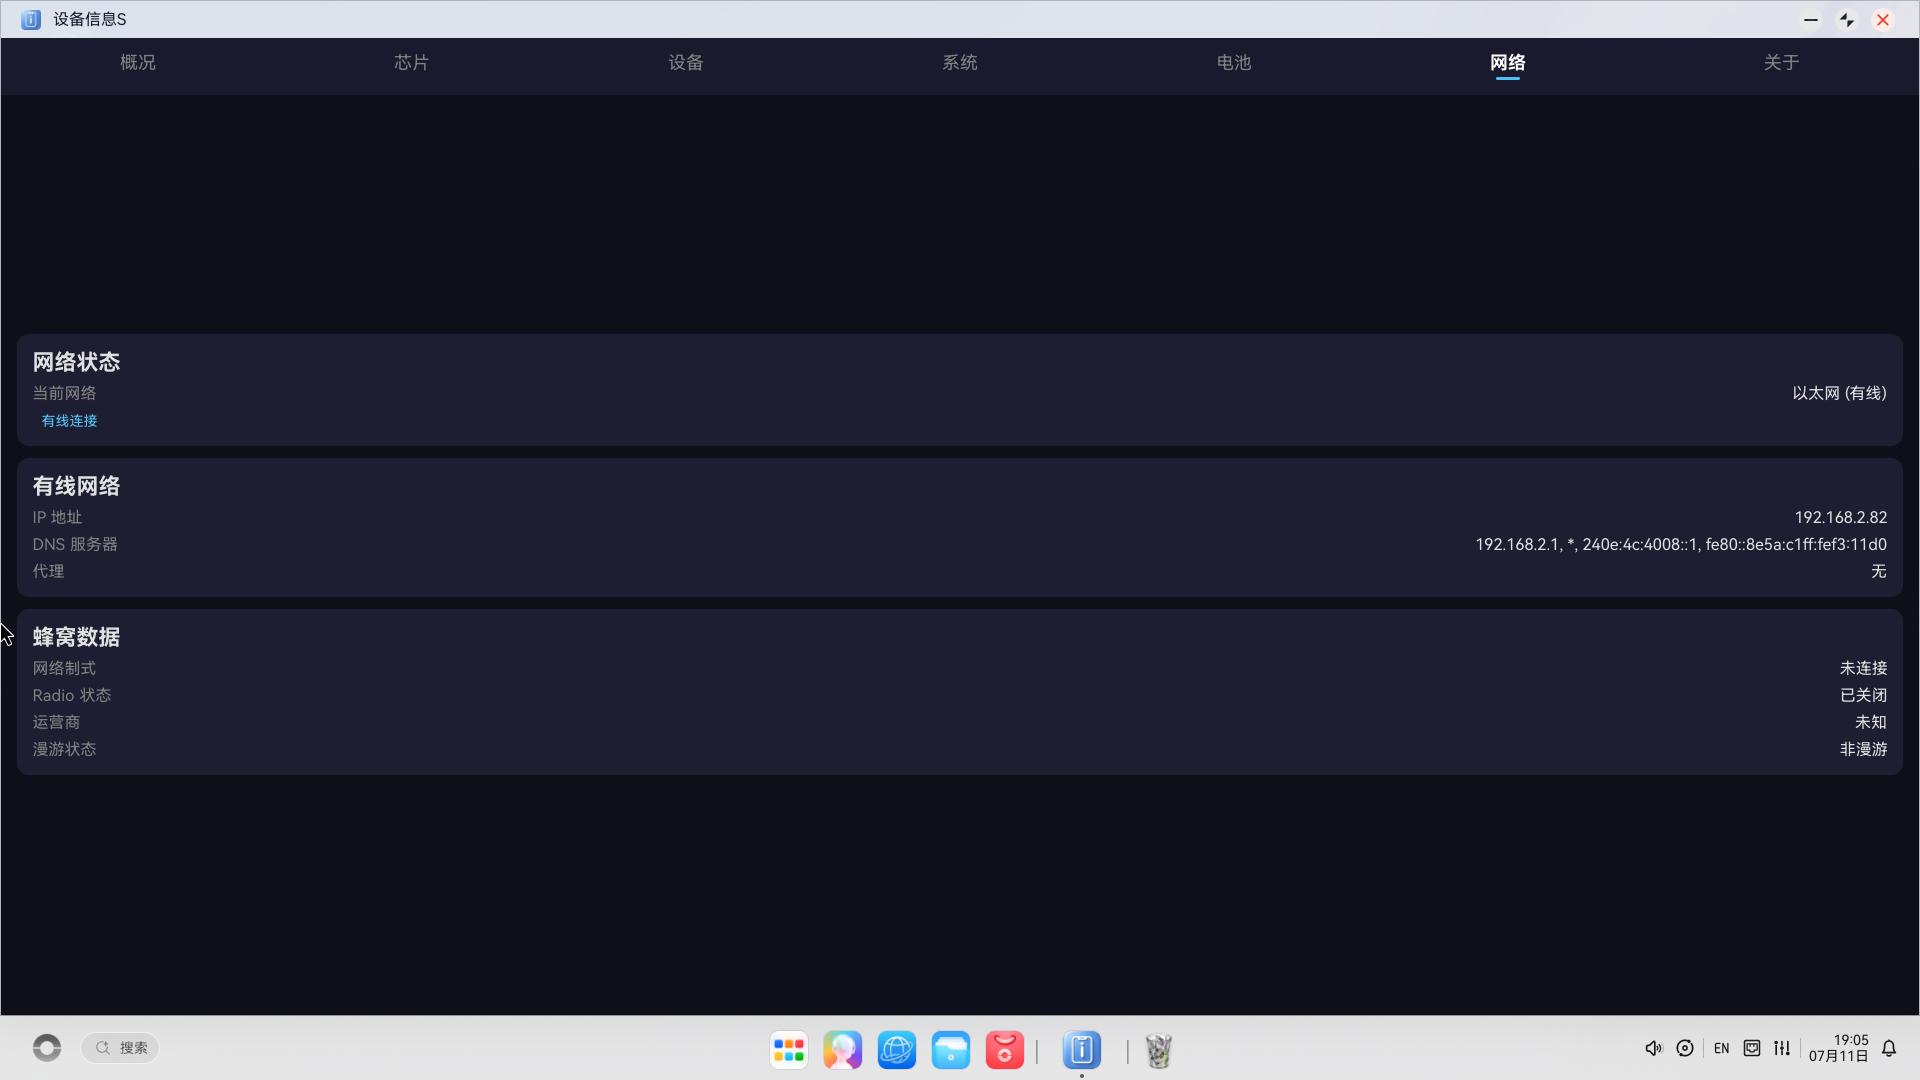Open the volume speaker icon
Image resolution: width=1920 pixels, height=1080 pixels.
[1654, 1048]
